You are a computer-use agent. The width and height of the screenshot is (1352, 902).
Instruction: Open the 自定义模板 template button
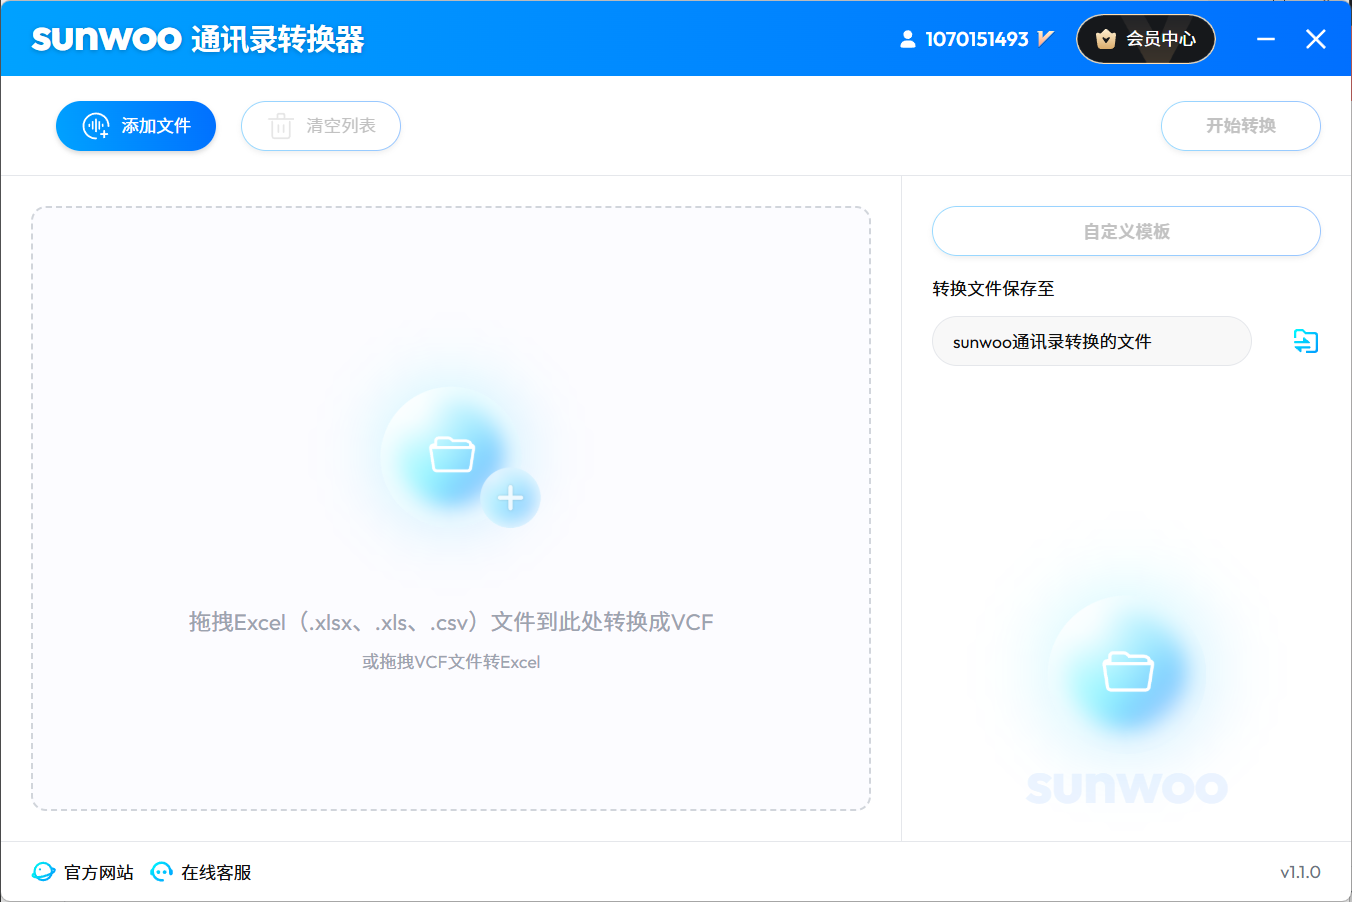1126,231
